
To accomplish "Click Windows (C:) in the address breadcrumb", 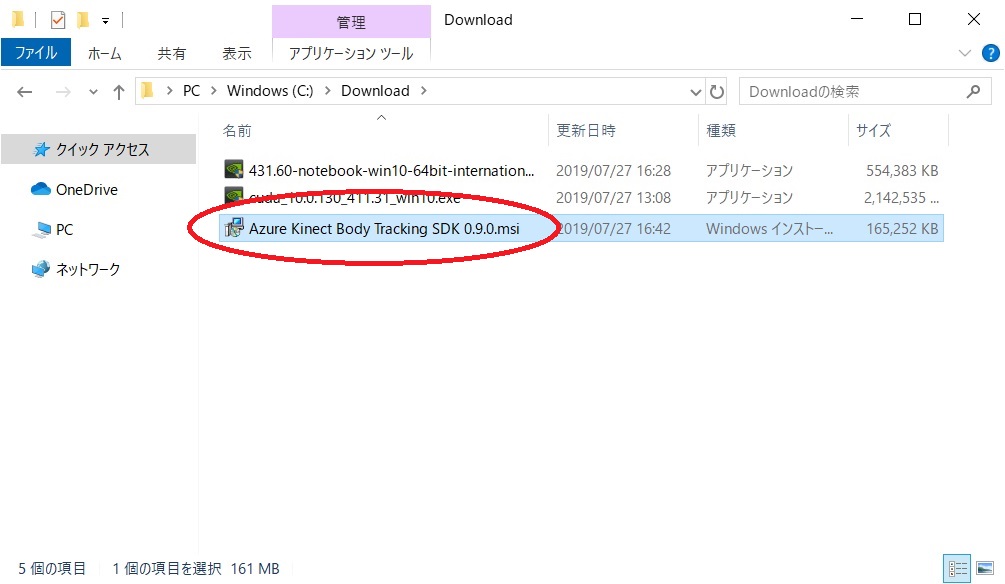I will pos(270,91).
